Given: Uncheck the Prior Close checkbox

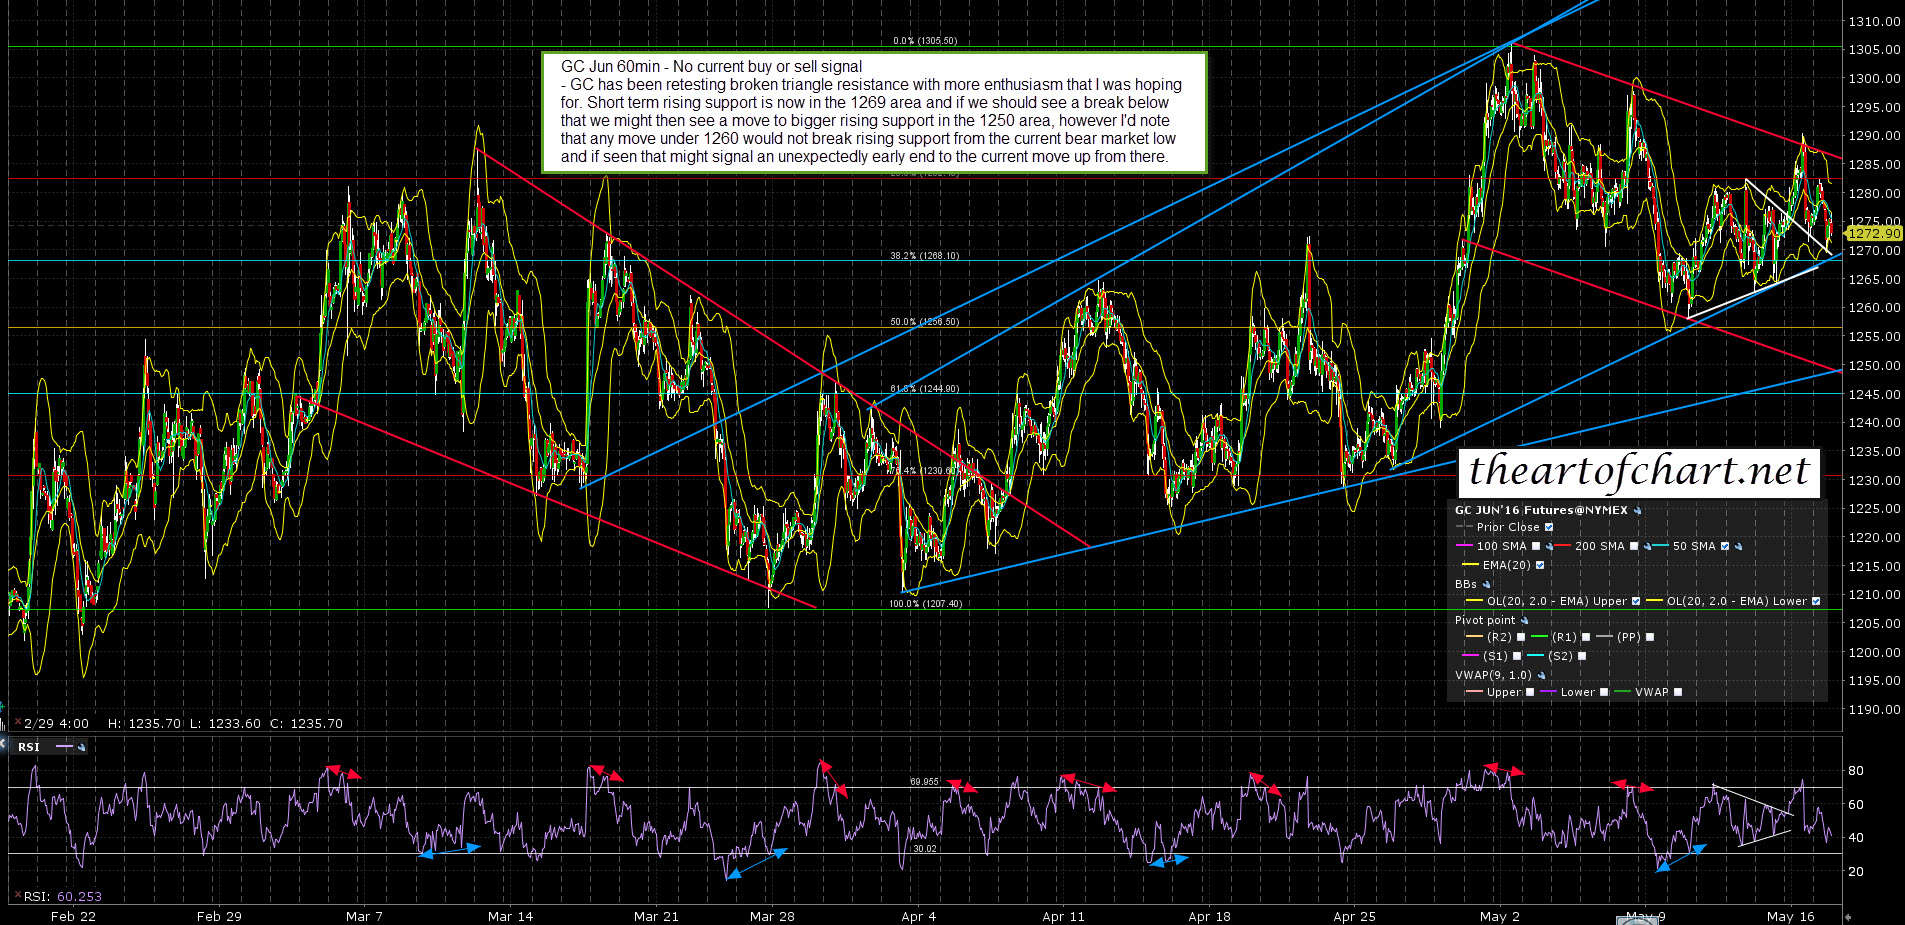Looking at the screenshot, I should click(1549, 527).
